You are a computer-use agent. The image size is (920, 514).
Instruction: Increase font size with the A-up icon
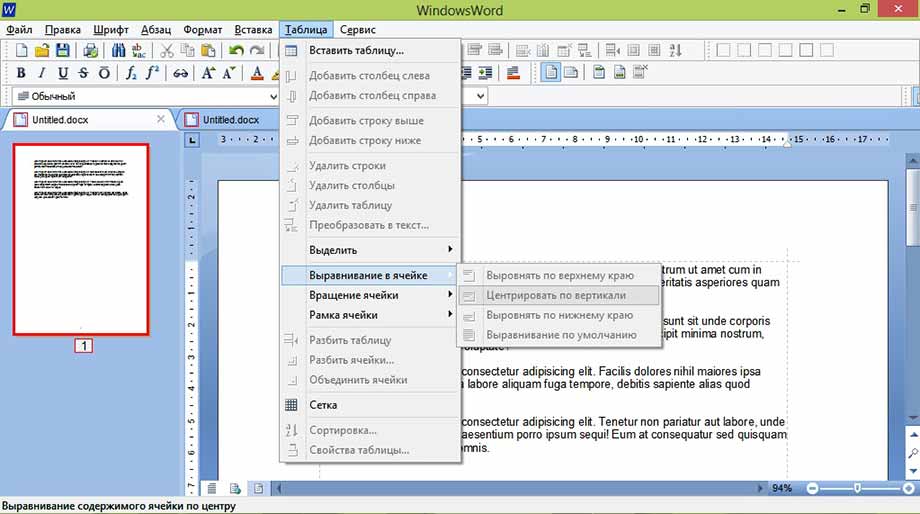click(x=208, y=73)
